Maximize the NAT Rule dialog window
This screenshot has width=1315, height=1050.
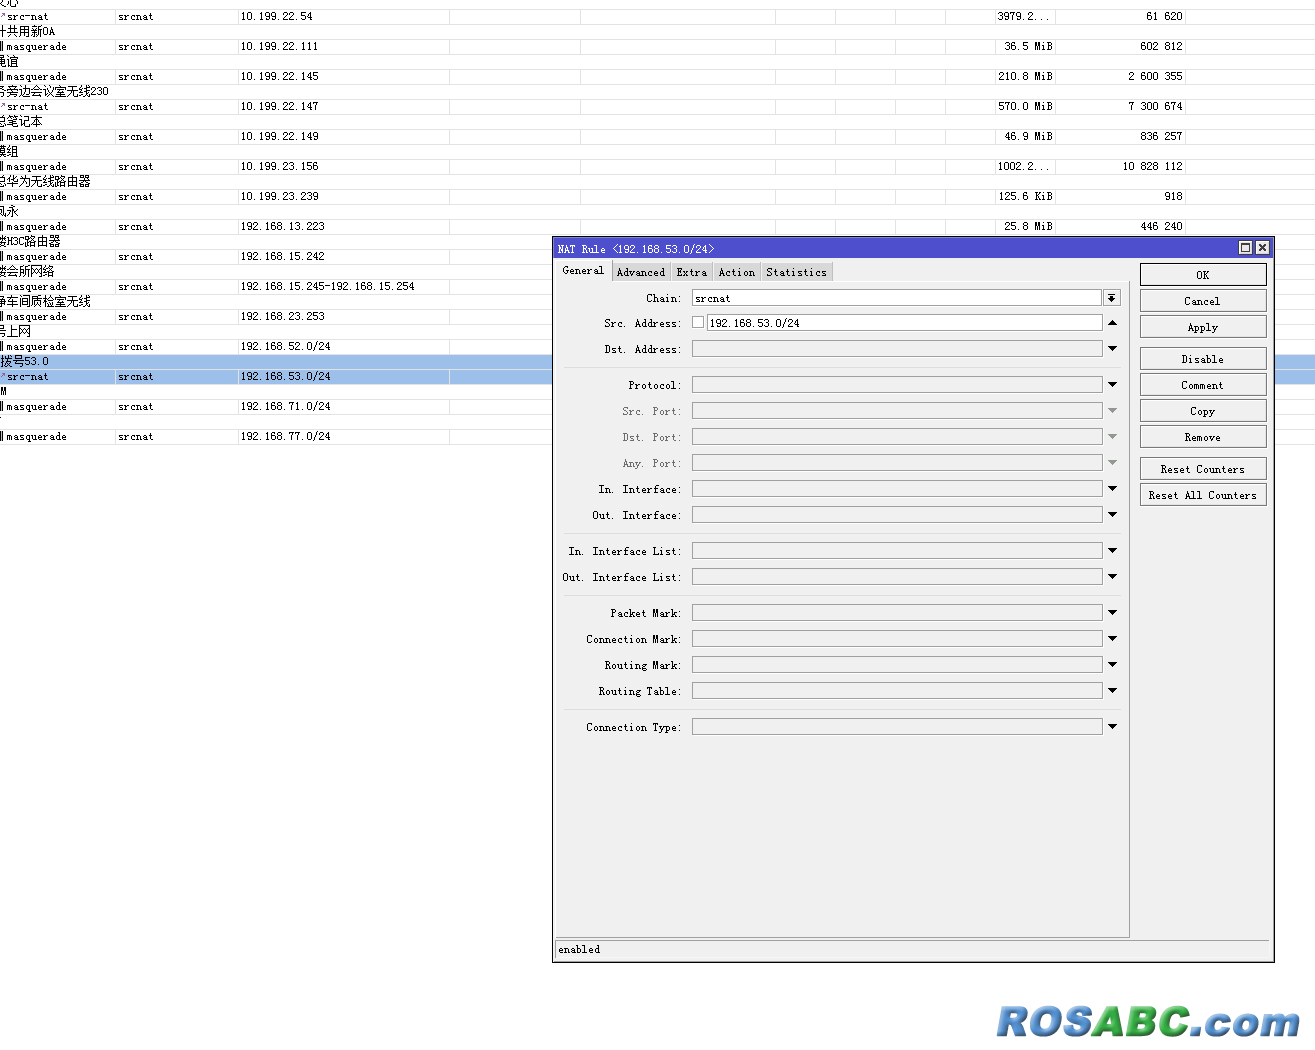(1245, 248)
